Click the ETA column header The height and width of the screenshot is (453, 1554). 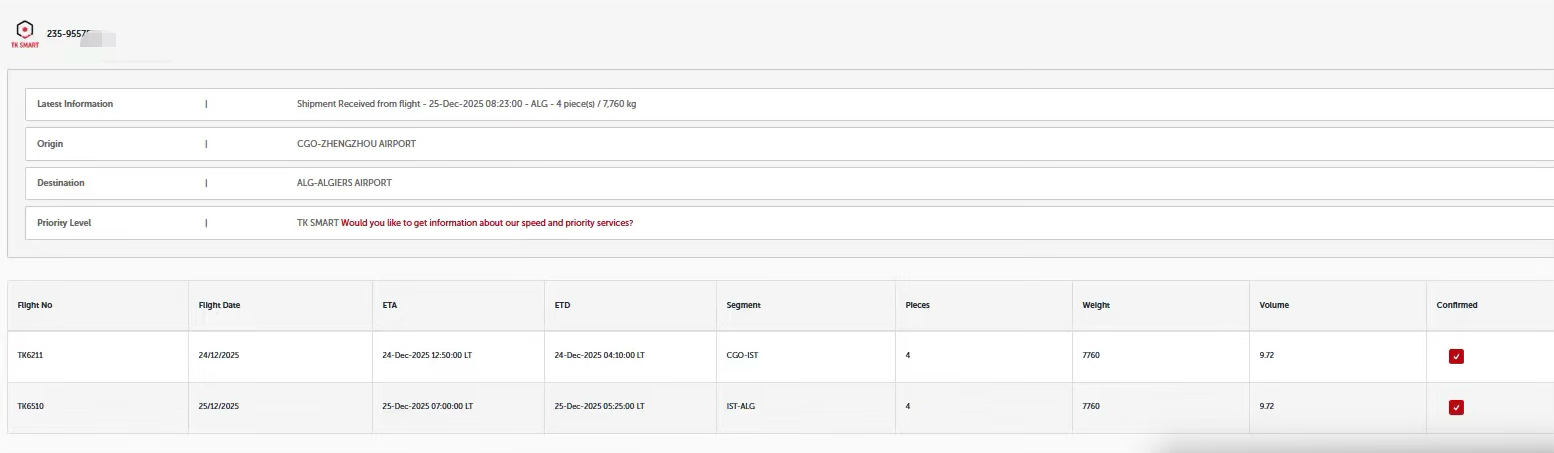390,305
